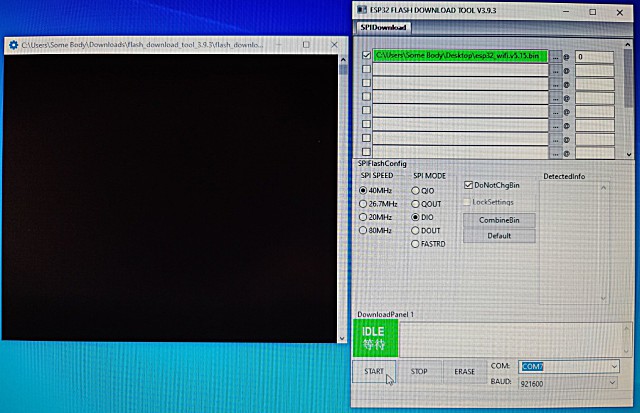
Task: Open the COM port dropdown
Action: tap(614, 366)
